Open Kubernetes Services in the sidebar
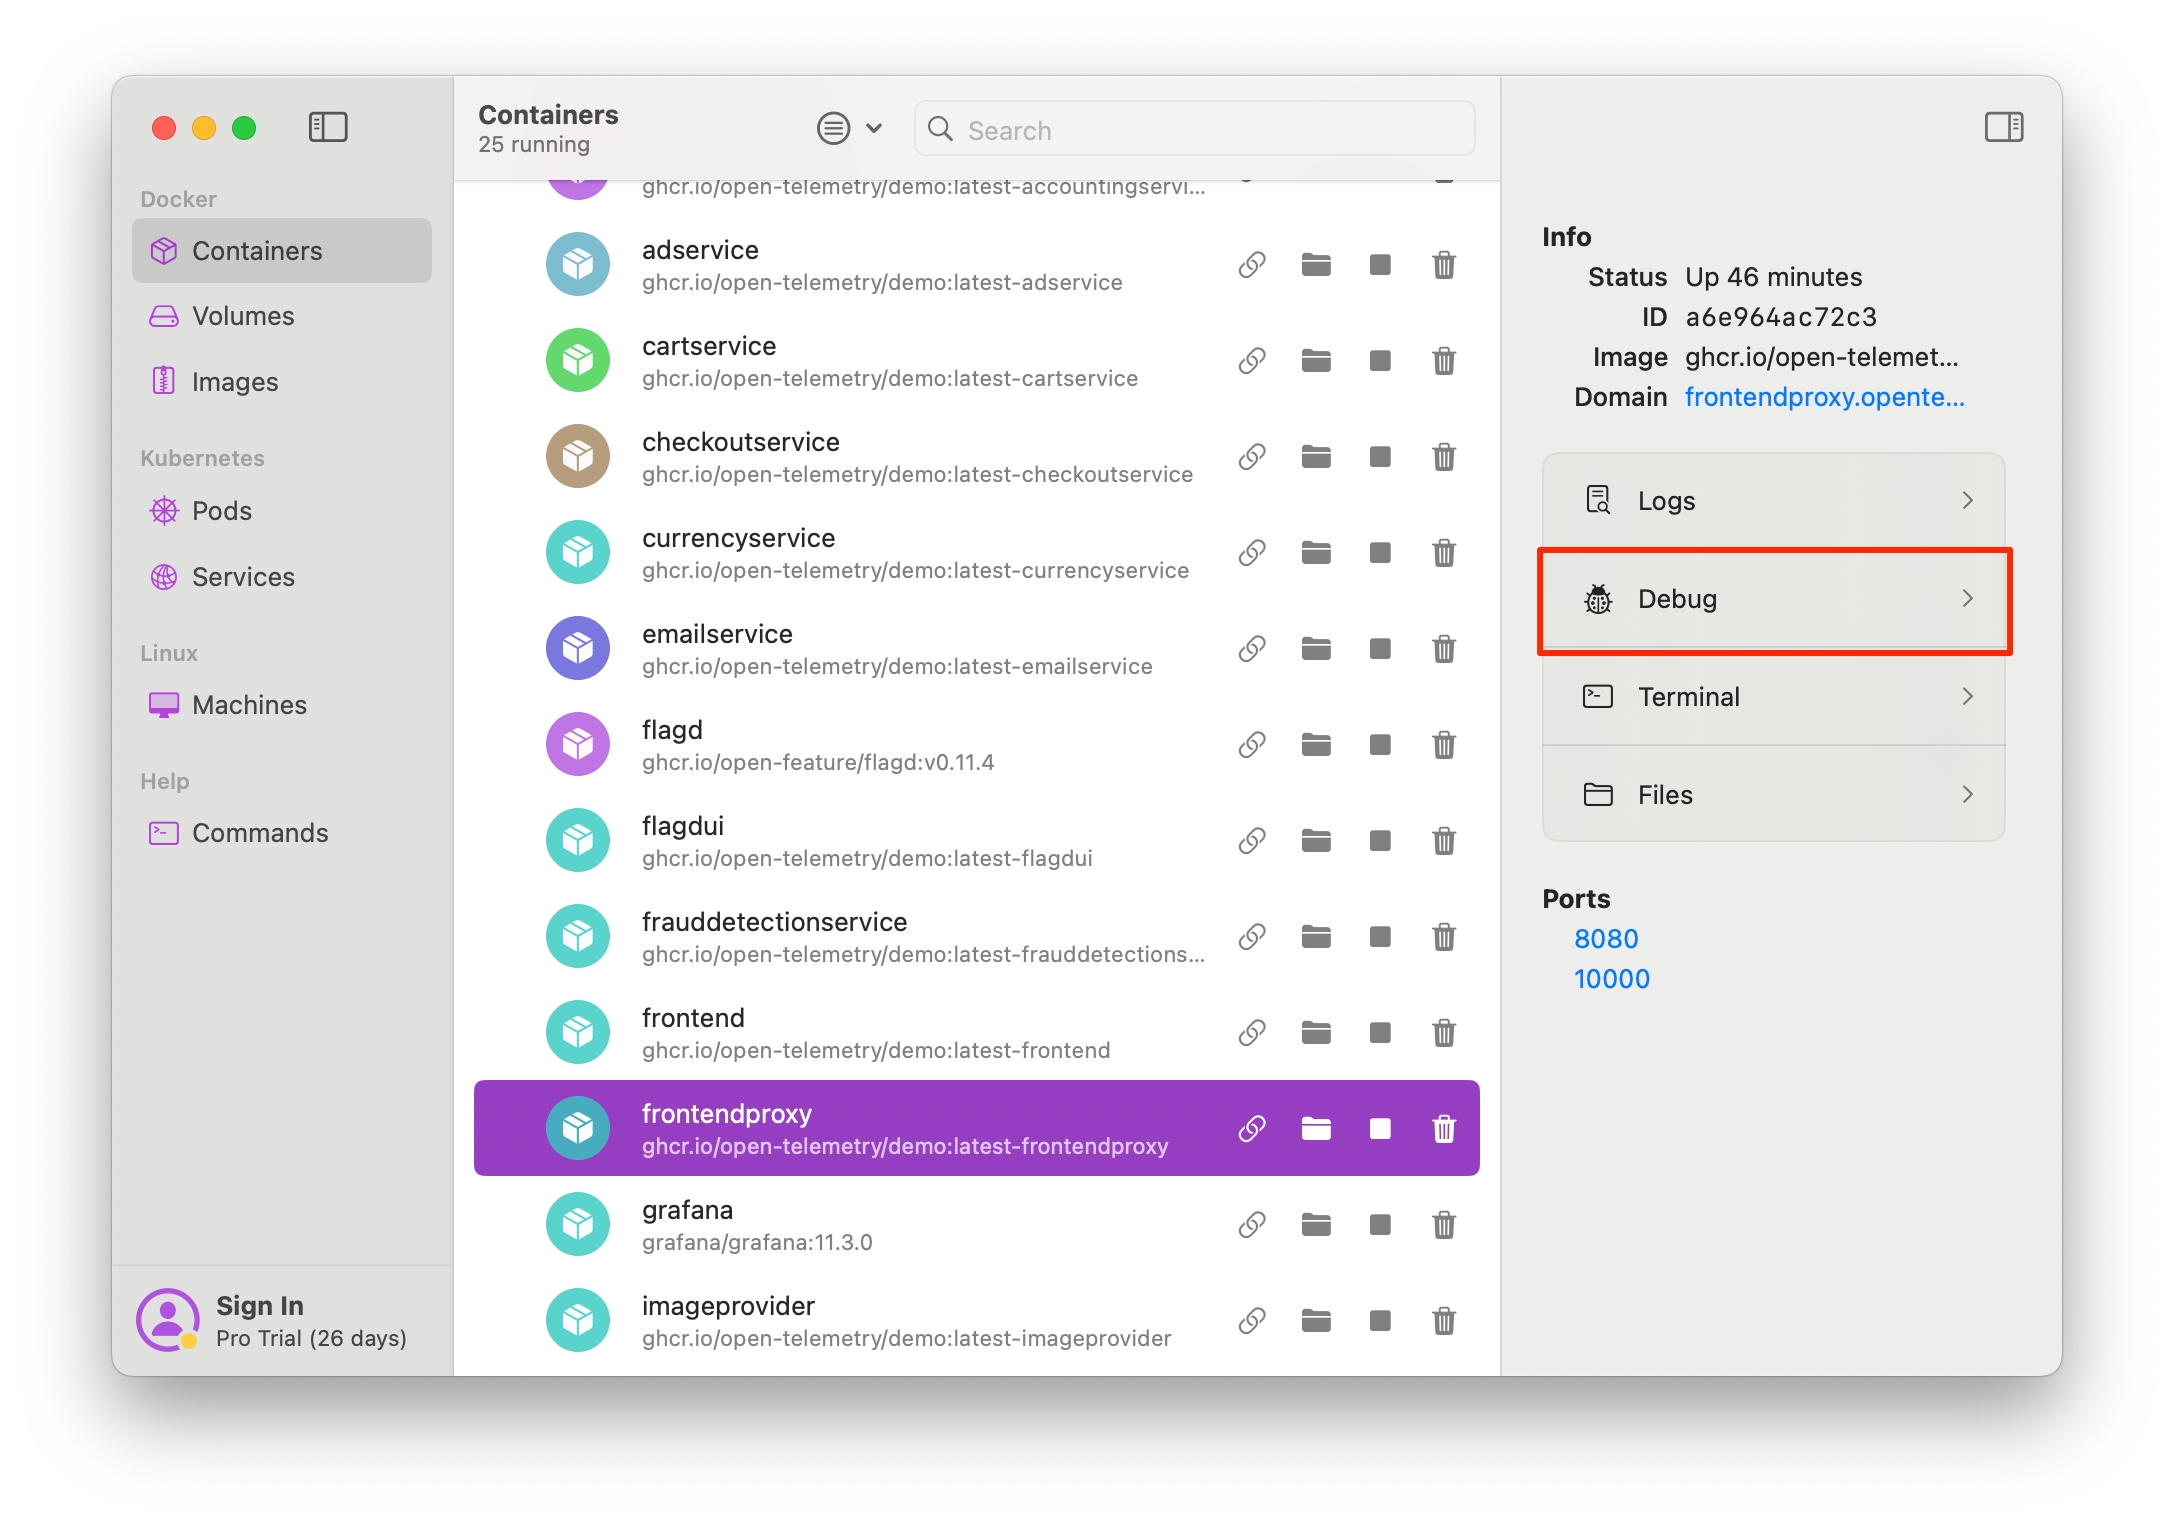The height and width of the screenshot is (1524, 2174). pos(282,577)
